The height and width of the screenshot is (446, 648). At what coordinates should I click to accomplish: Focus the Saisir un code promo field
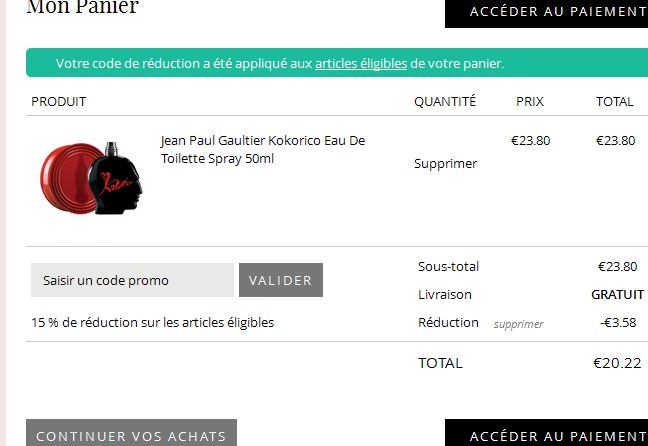coord(132,280)
